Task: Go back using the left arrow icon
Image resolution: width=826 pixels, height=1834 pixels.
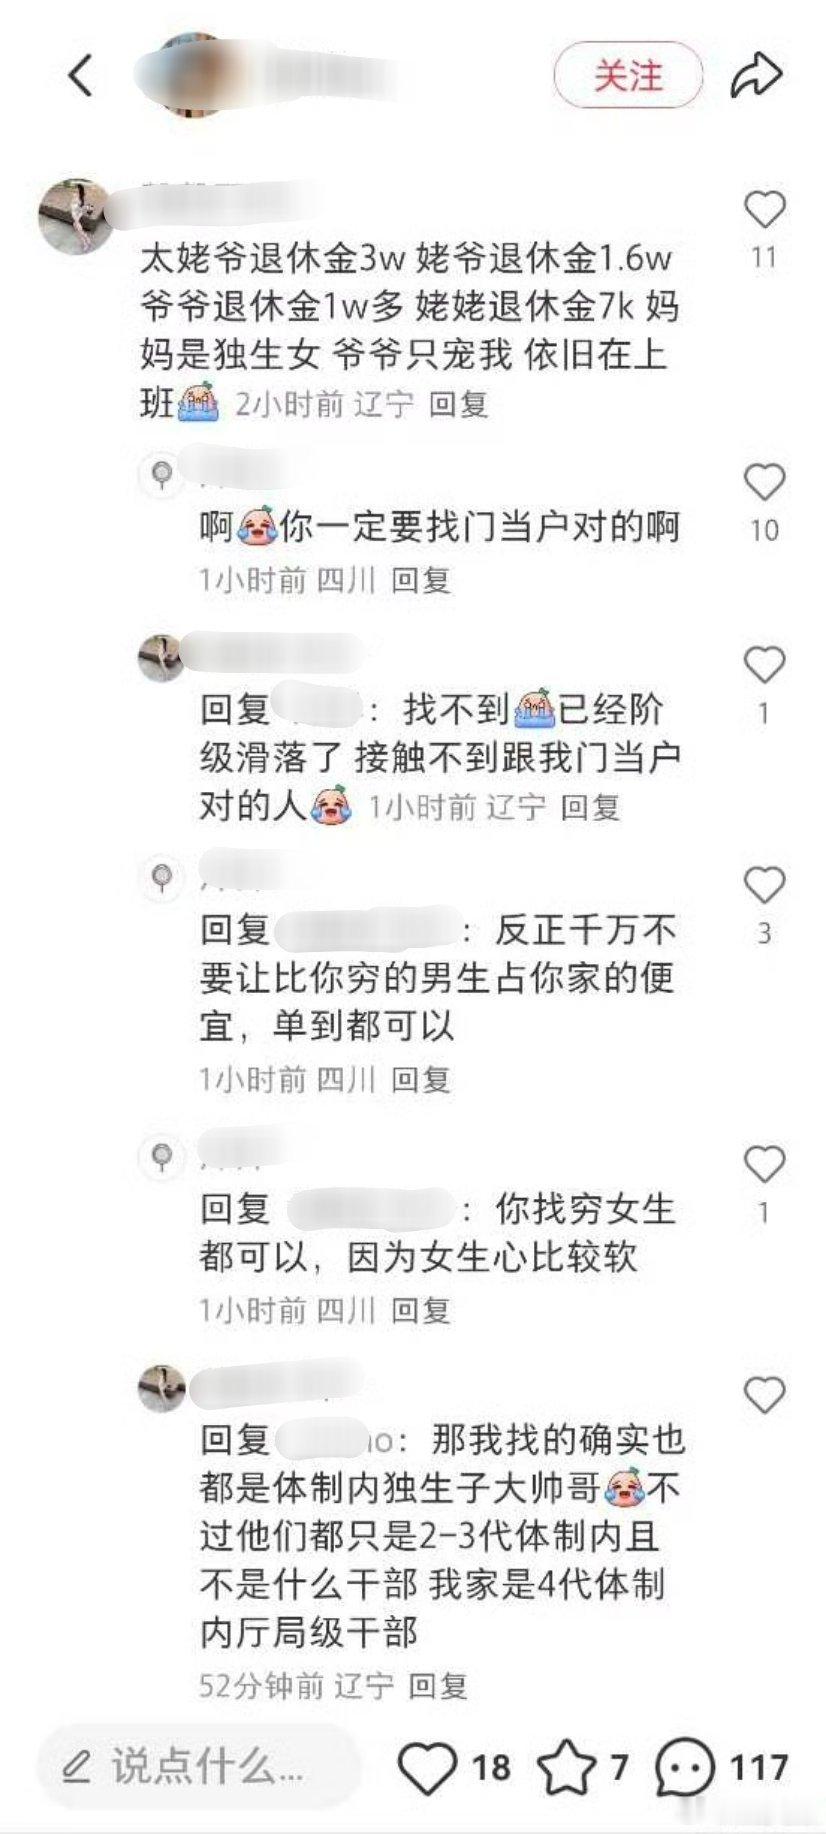Action: [x=82, y=76]
